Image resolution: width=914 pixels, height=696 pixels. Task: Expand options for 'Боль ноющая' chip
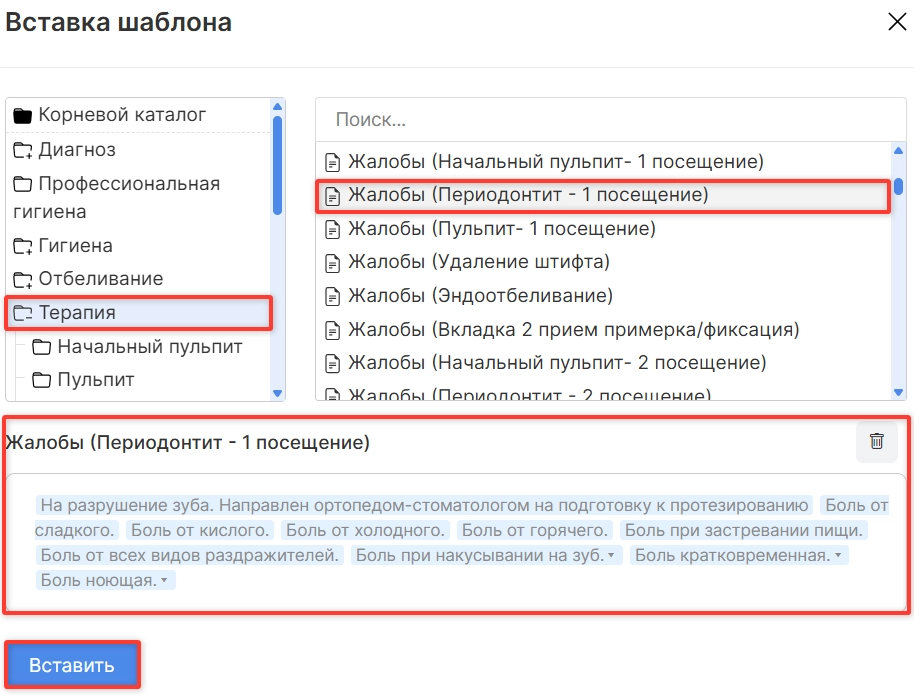(x=163, y=580)
